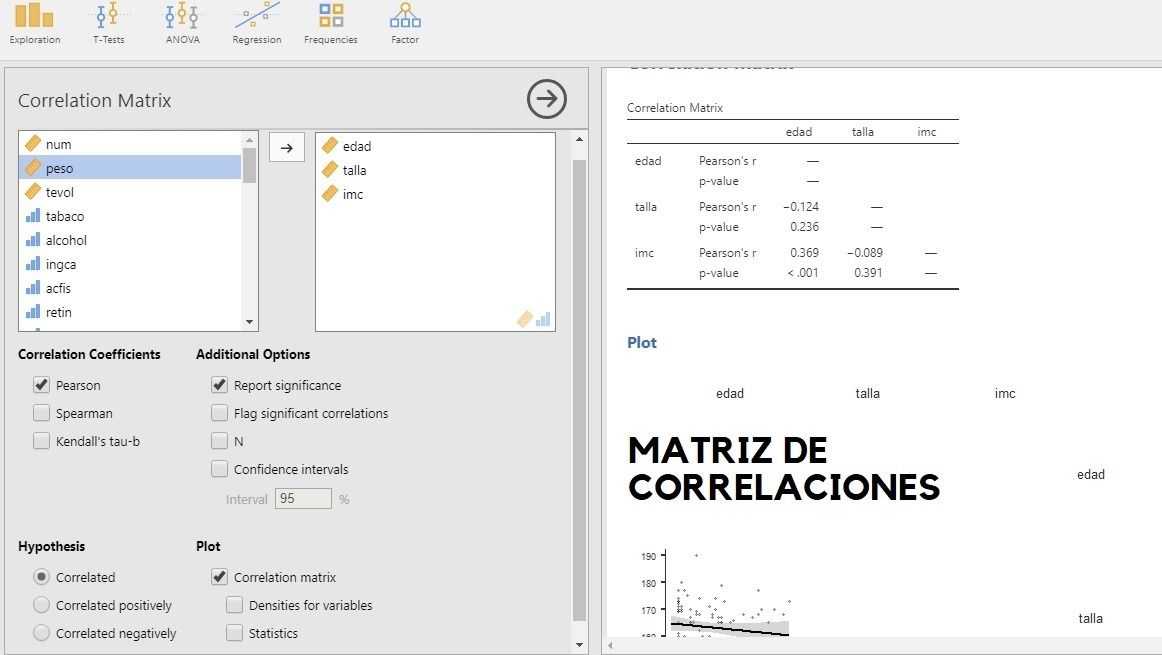
Task: Select the imc variable in selected box
Action: 352,194
